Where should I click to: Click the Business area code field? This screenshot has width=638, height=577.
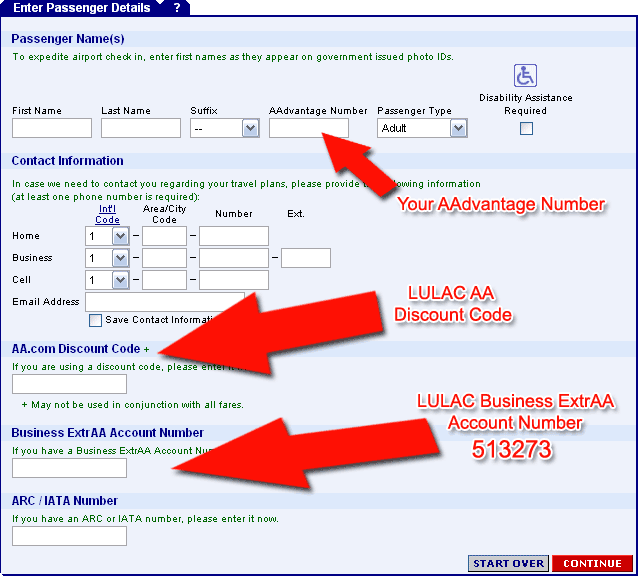pyautogui.click(x=164, y=258)
